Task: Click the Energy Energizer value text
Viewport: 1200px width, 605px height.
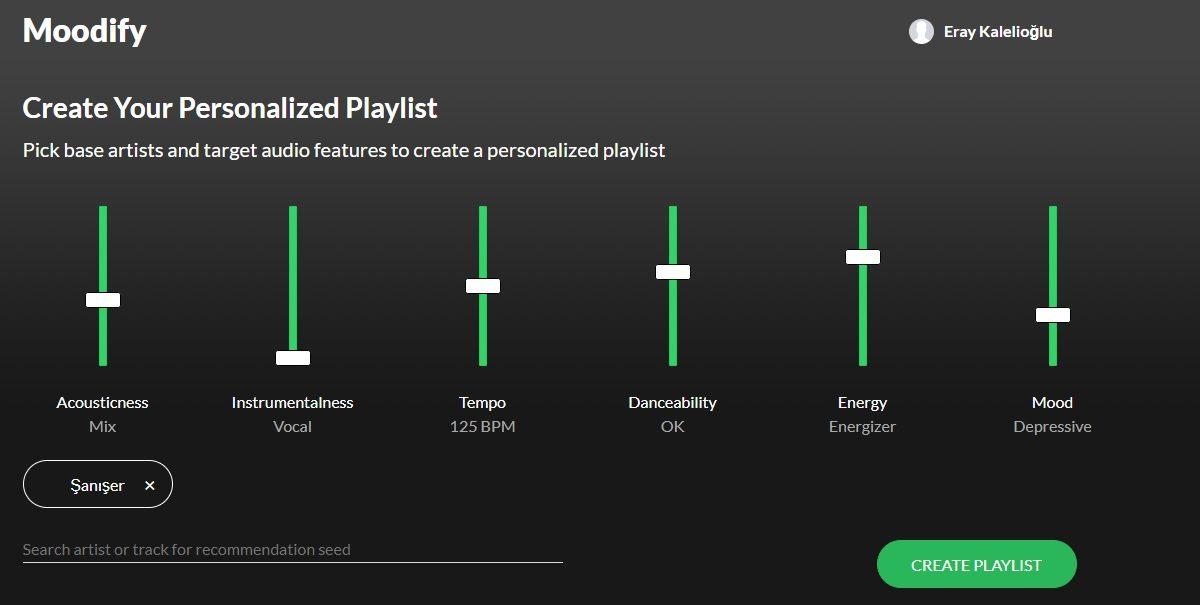Action: [x=862, y=426]
